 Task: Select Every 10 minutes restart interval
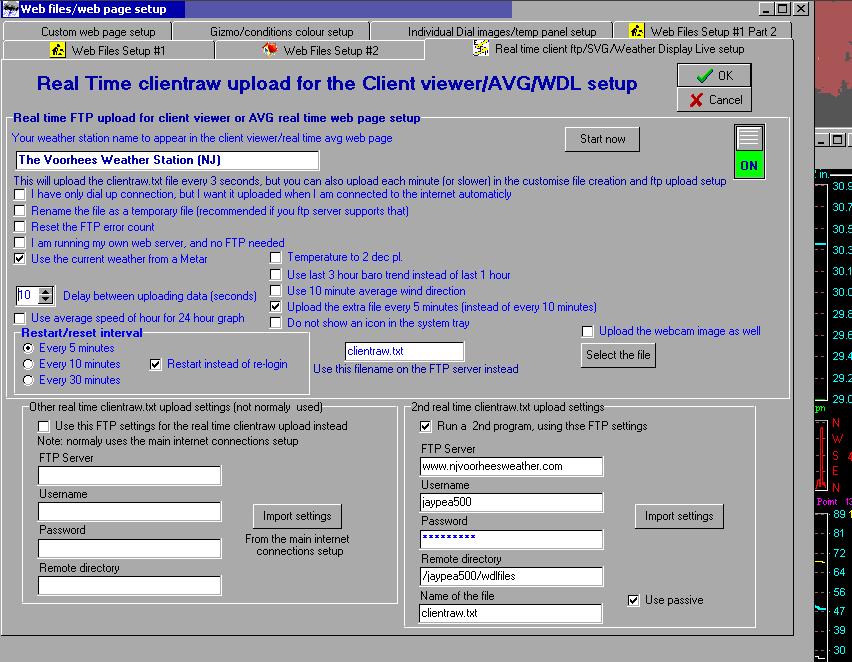pos(28,364)
